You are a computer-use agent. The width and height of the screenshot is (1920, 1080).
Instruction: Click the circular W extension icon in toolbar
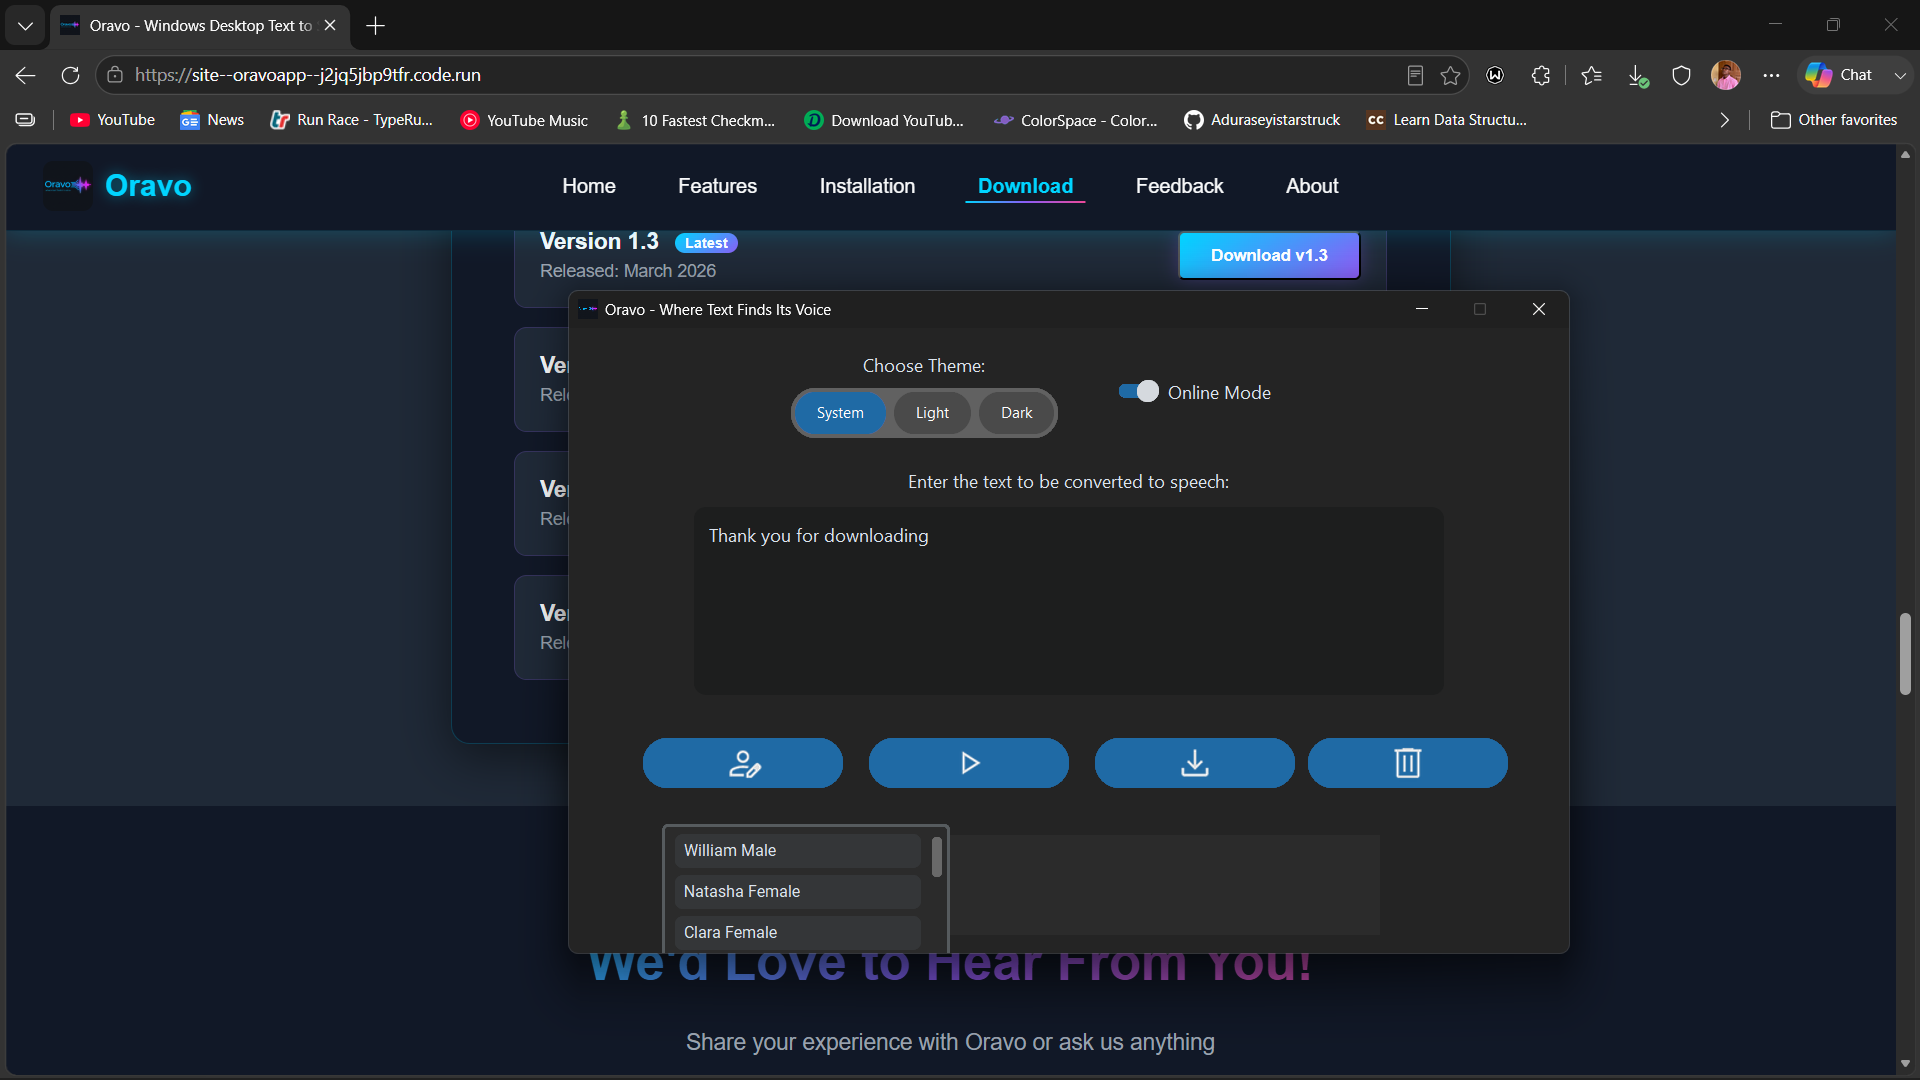(1496, 75)
